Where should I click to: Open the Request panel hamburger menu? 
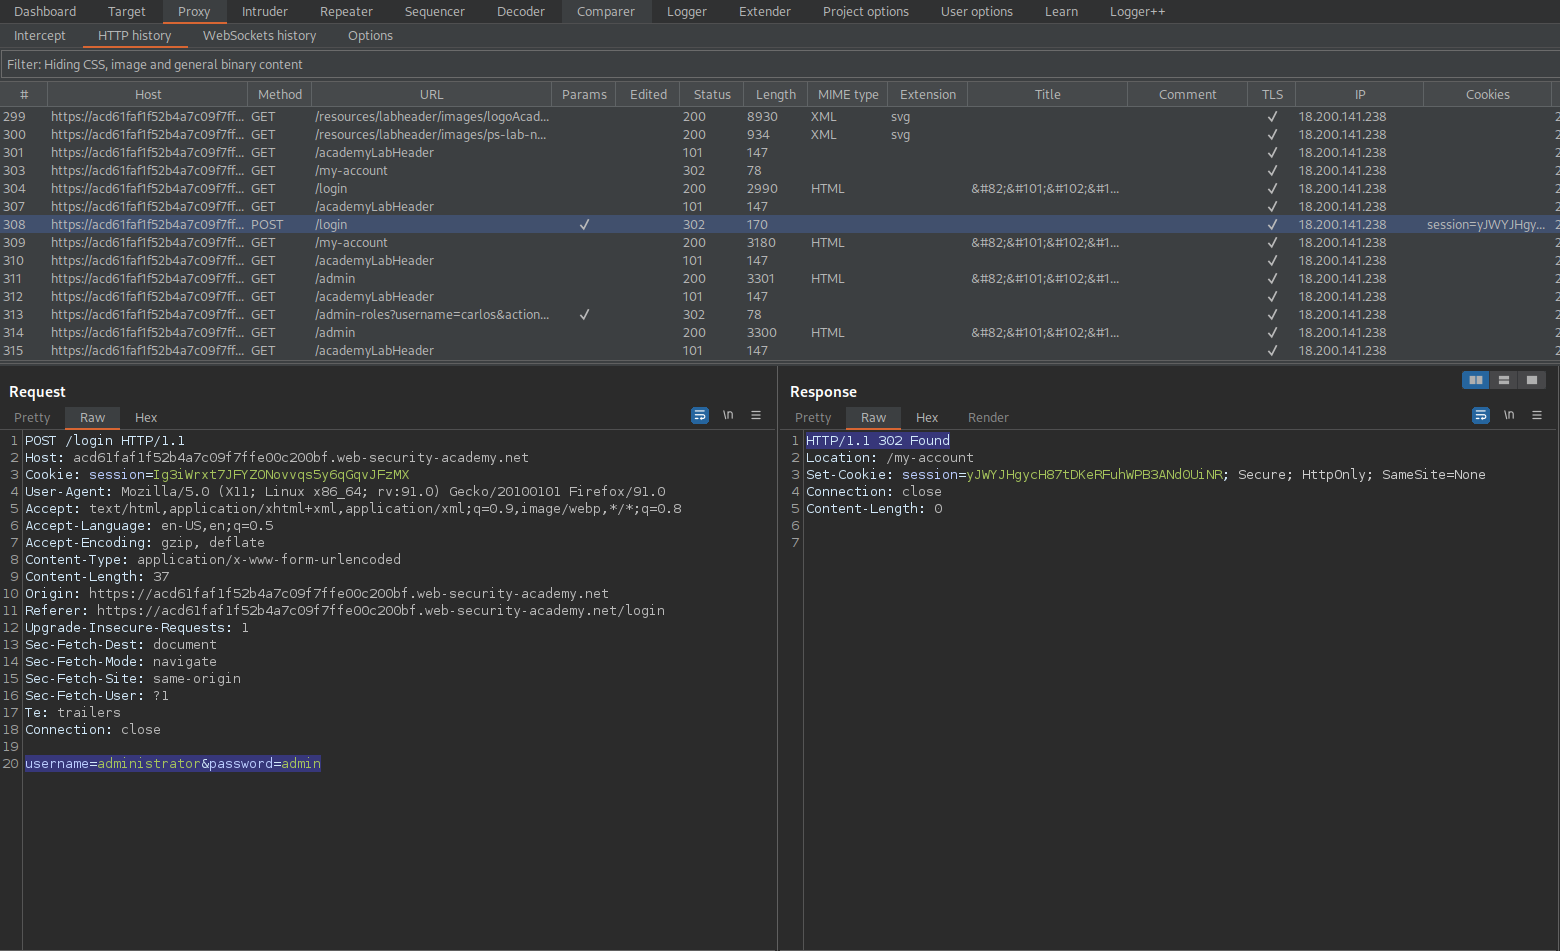point(756,415)
